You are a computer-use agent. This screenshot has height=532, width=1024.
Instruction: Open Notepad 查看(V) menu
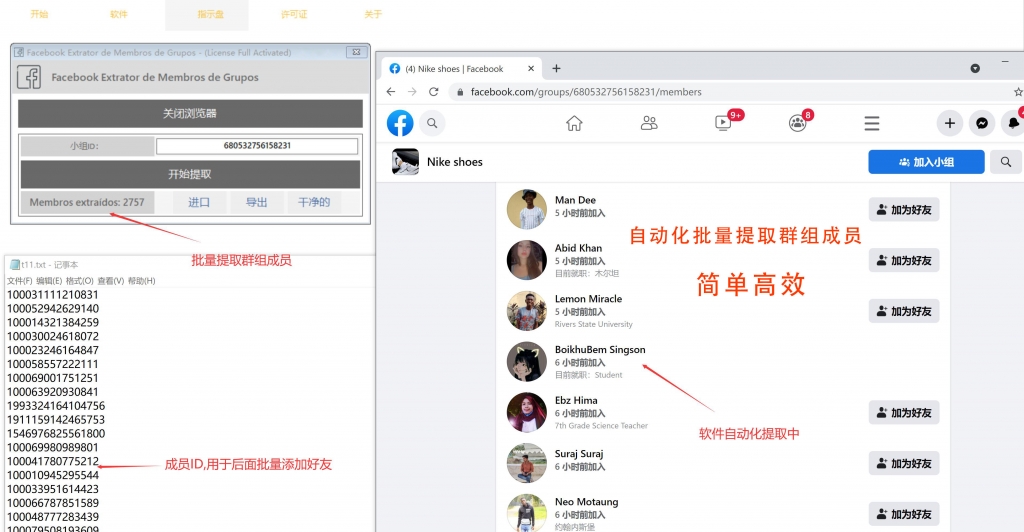[x=110, y=281]
